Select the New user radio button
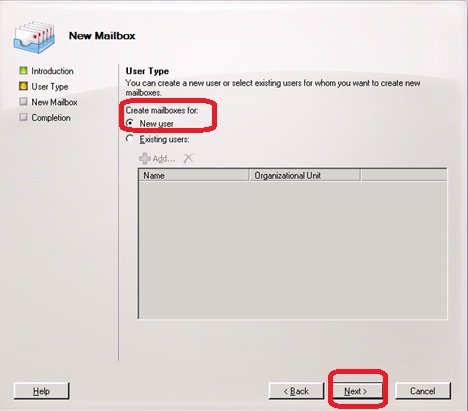Screen dimensions: 468x411 (x=130, y=123)
